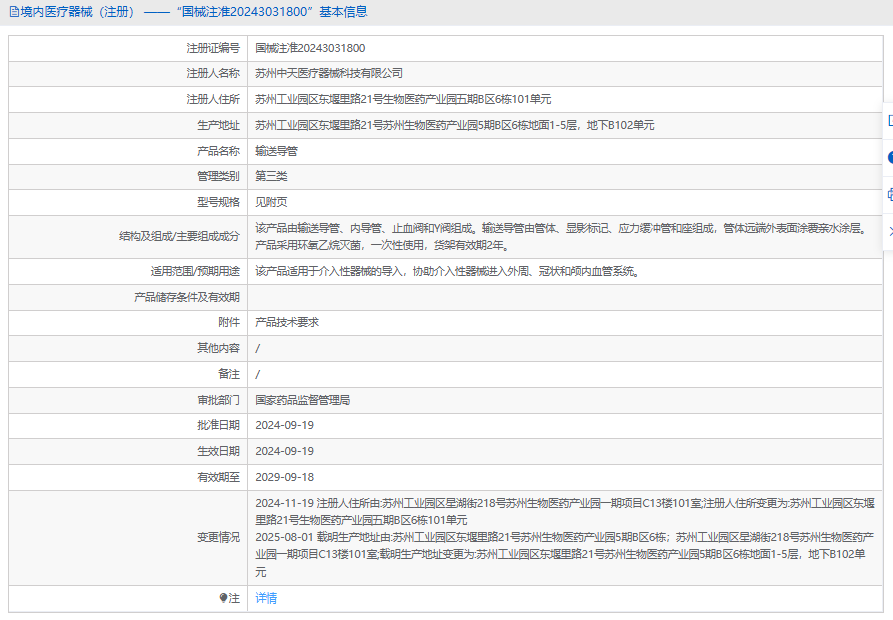Open the 详情 link in the note row
The height and width of the screenshot is (620, 893).
[x=266, y=598]
